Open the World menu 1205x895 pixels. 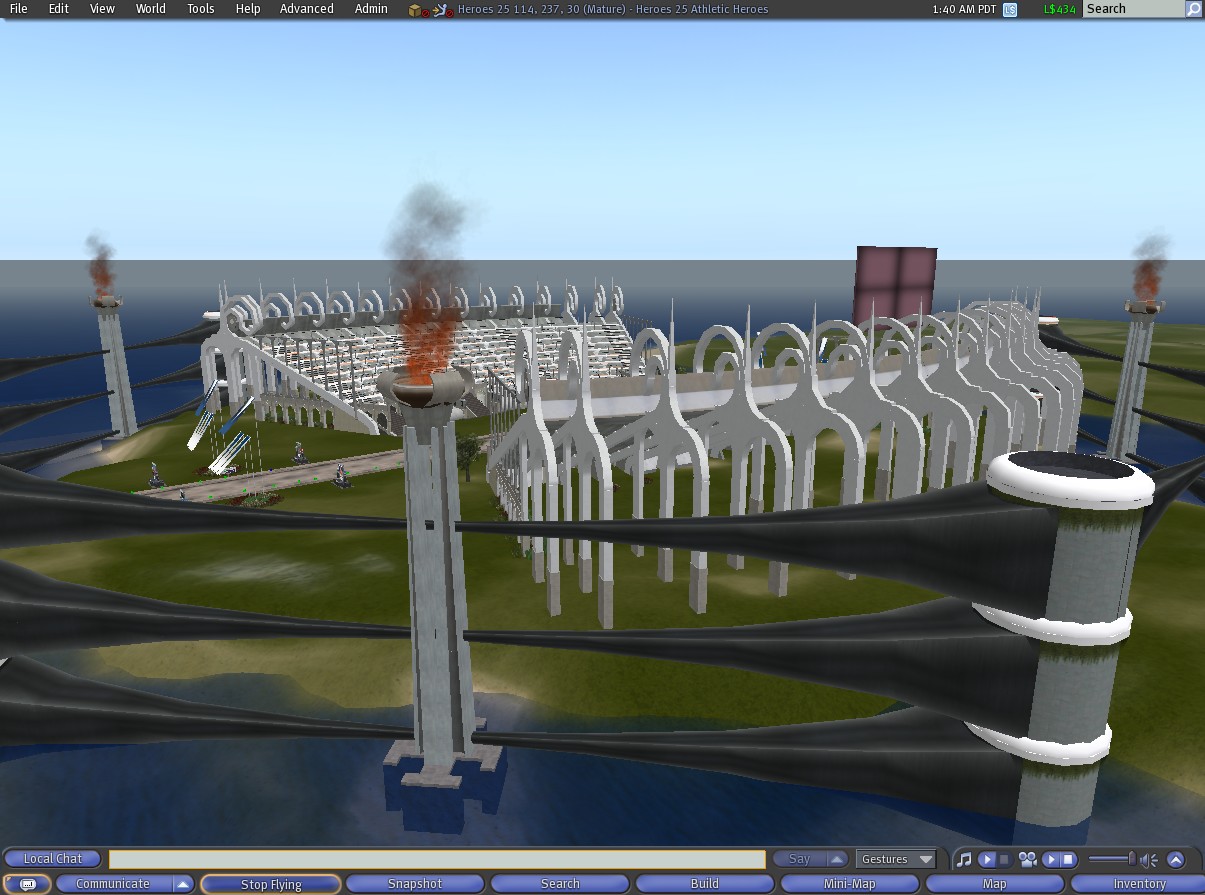(x=151, y=9)
